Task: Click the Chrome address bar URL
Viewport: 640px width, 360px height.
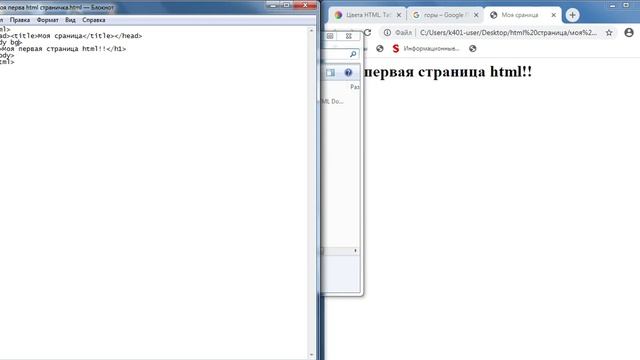Action: (508, 32)
